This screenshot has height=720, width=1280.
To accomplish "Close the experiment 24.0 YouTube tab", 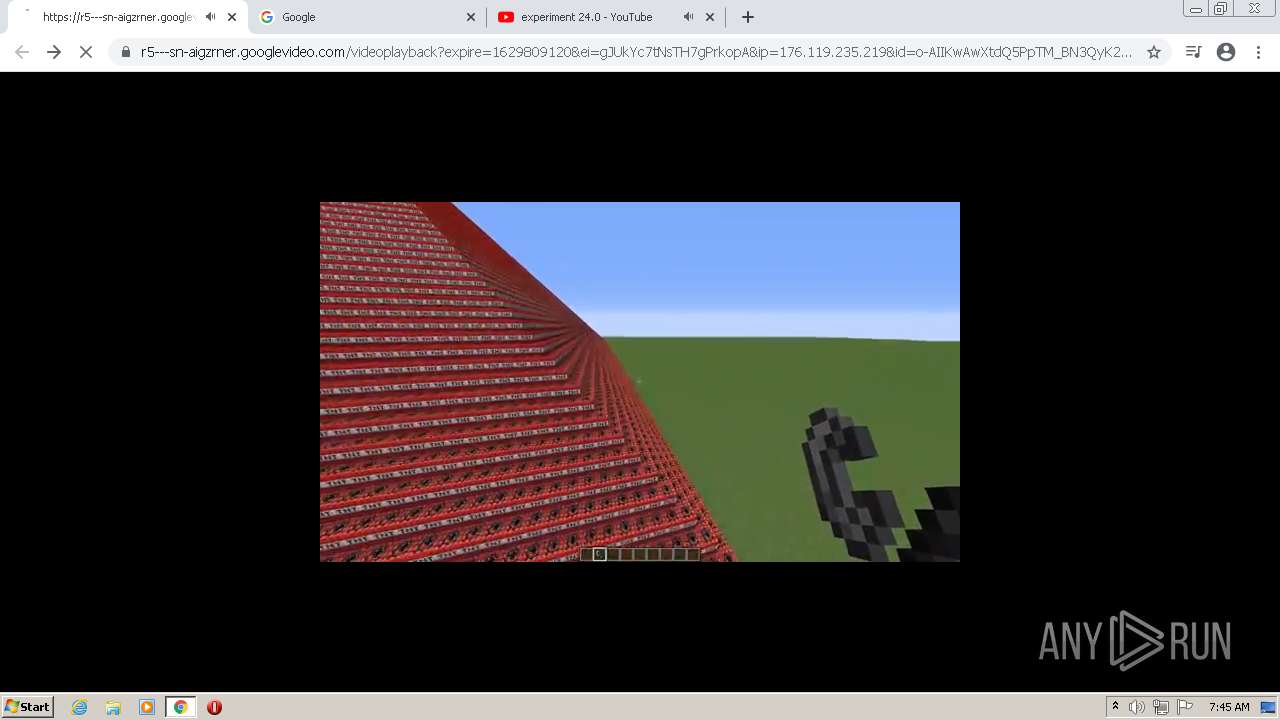I will point(710,17).
